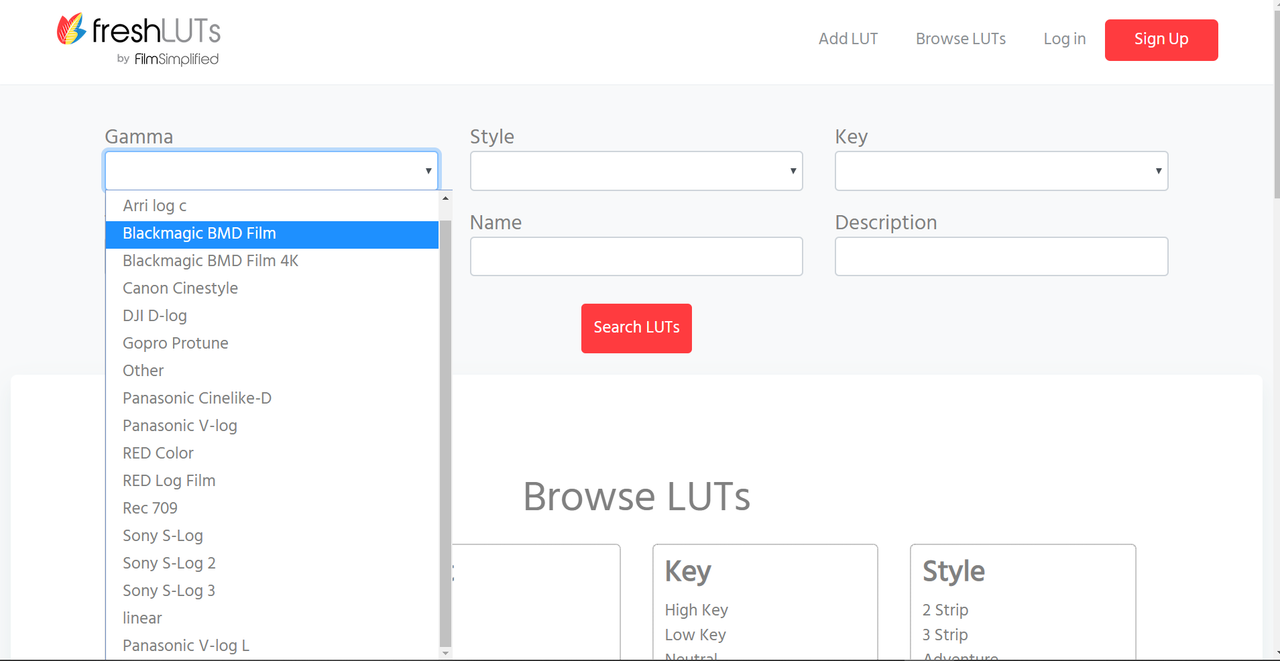
Task: Choose Canon Cinestyle in Gamma list
Action: click(x=272, y=288)
